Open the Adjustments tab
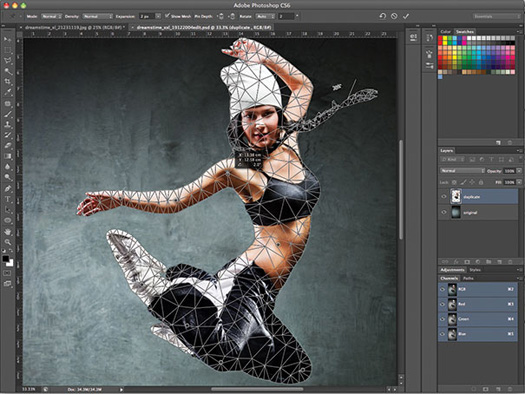The image size is (525, 394). (x=452, y=270)
